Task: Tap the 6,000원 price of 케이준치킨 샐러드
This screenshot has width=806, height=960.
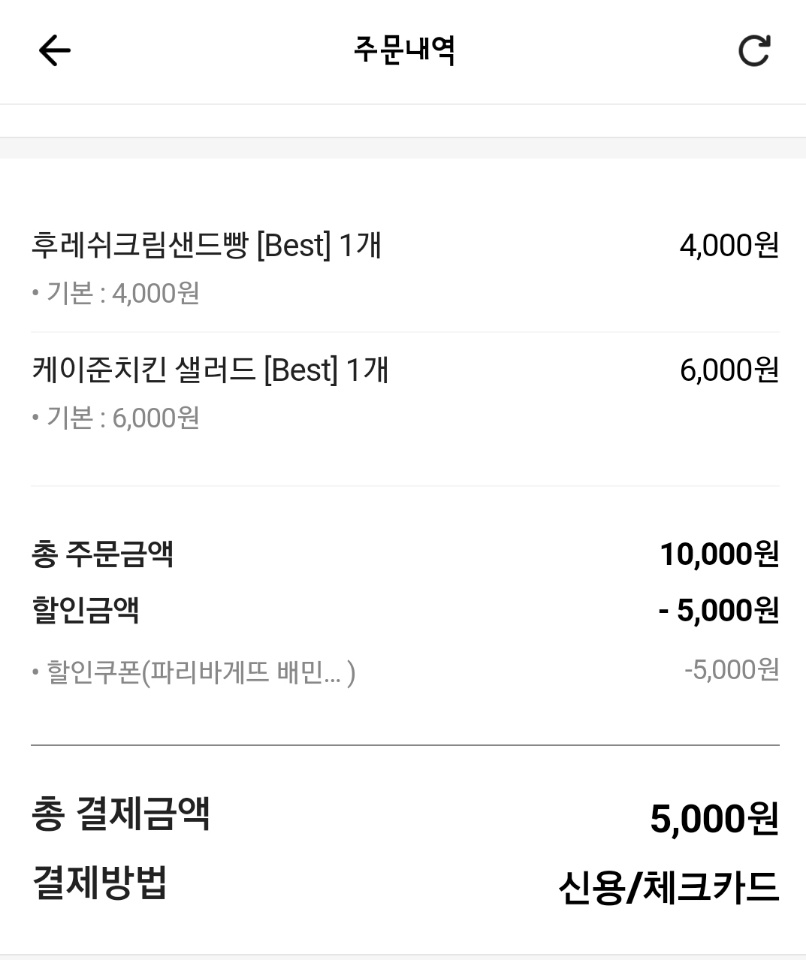Action: 728,371
